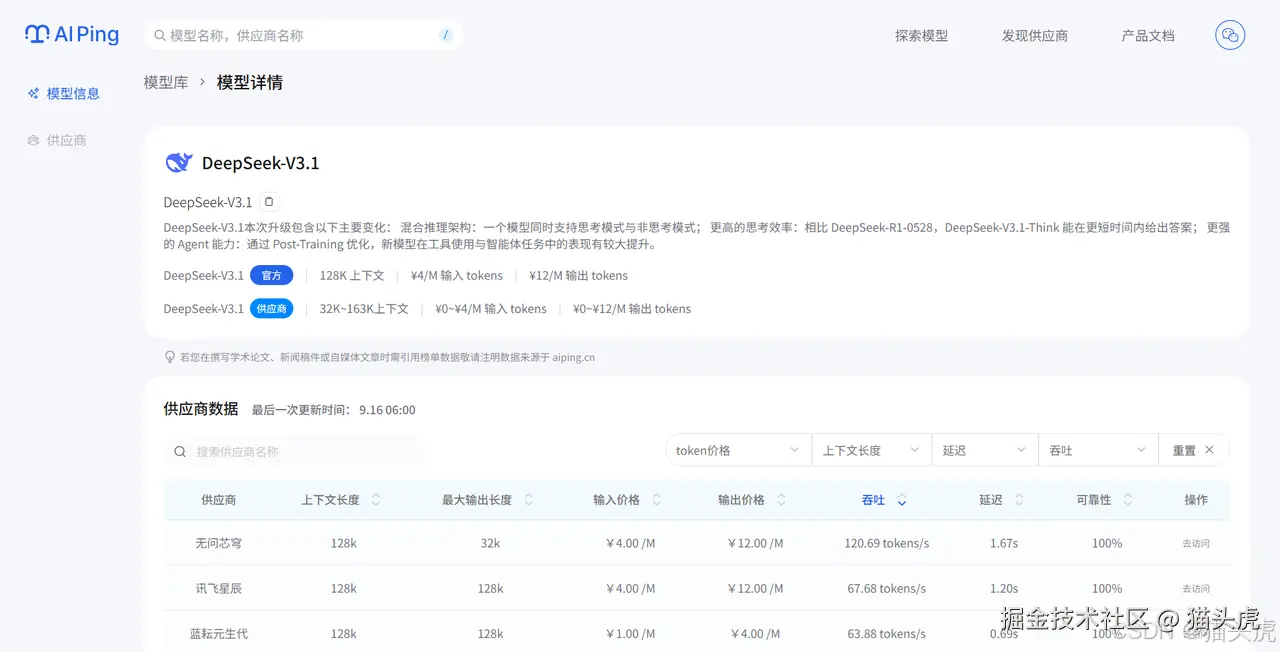Click the 操作 column header
Viewport: 1280px width, 652px height.
click(x=1196, y=500)
